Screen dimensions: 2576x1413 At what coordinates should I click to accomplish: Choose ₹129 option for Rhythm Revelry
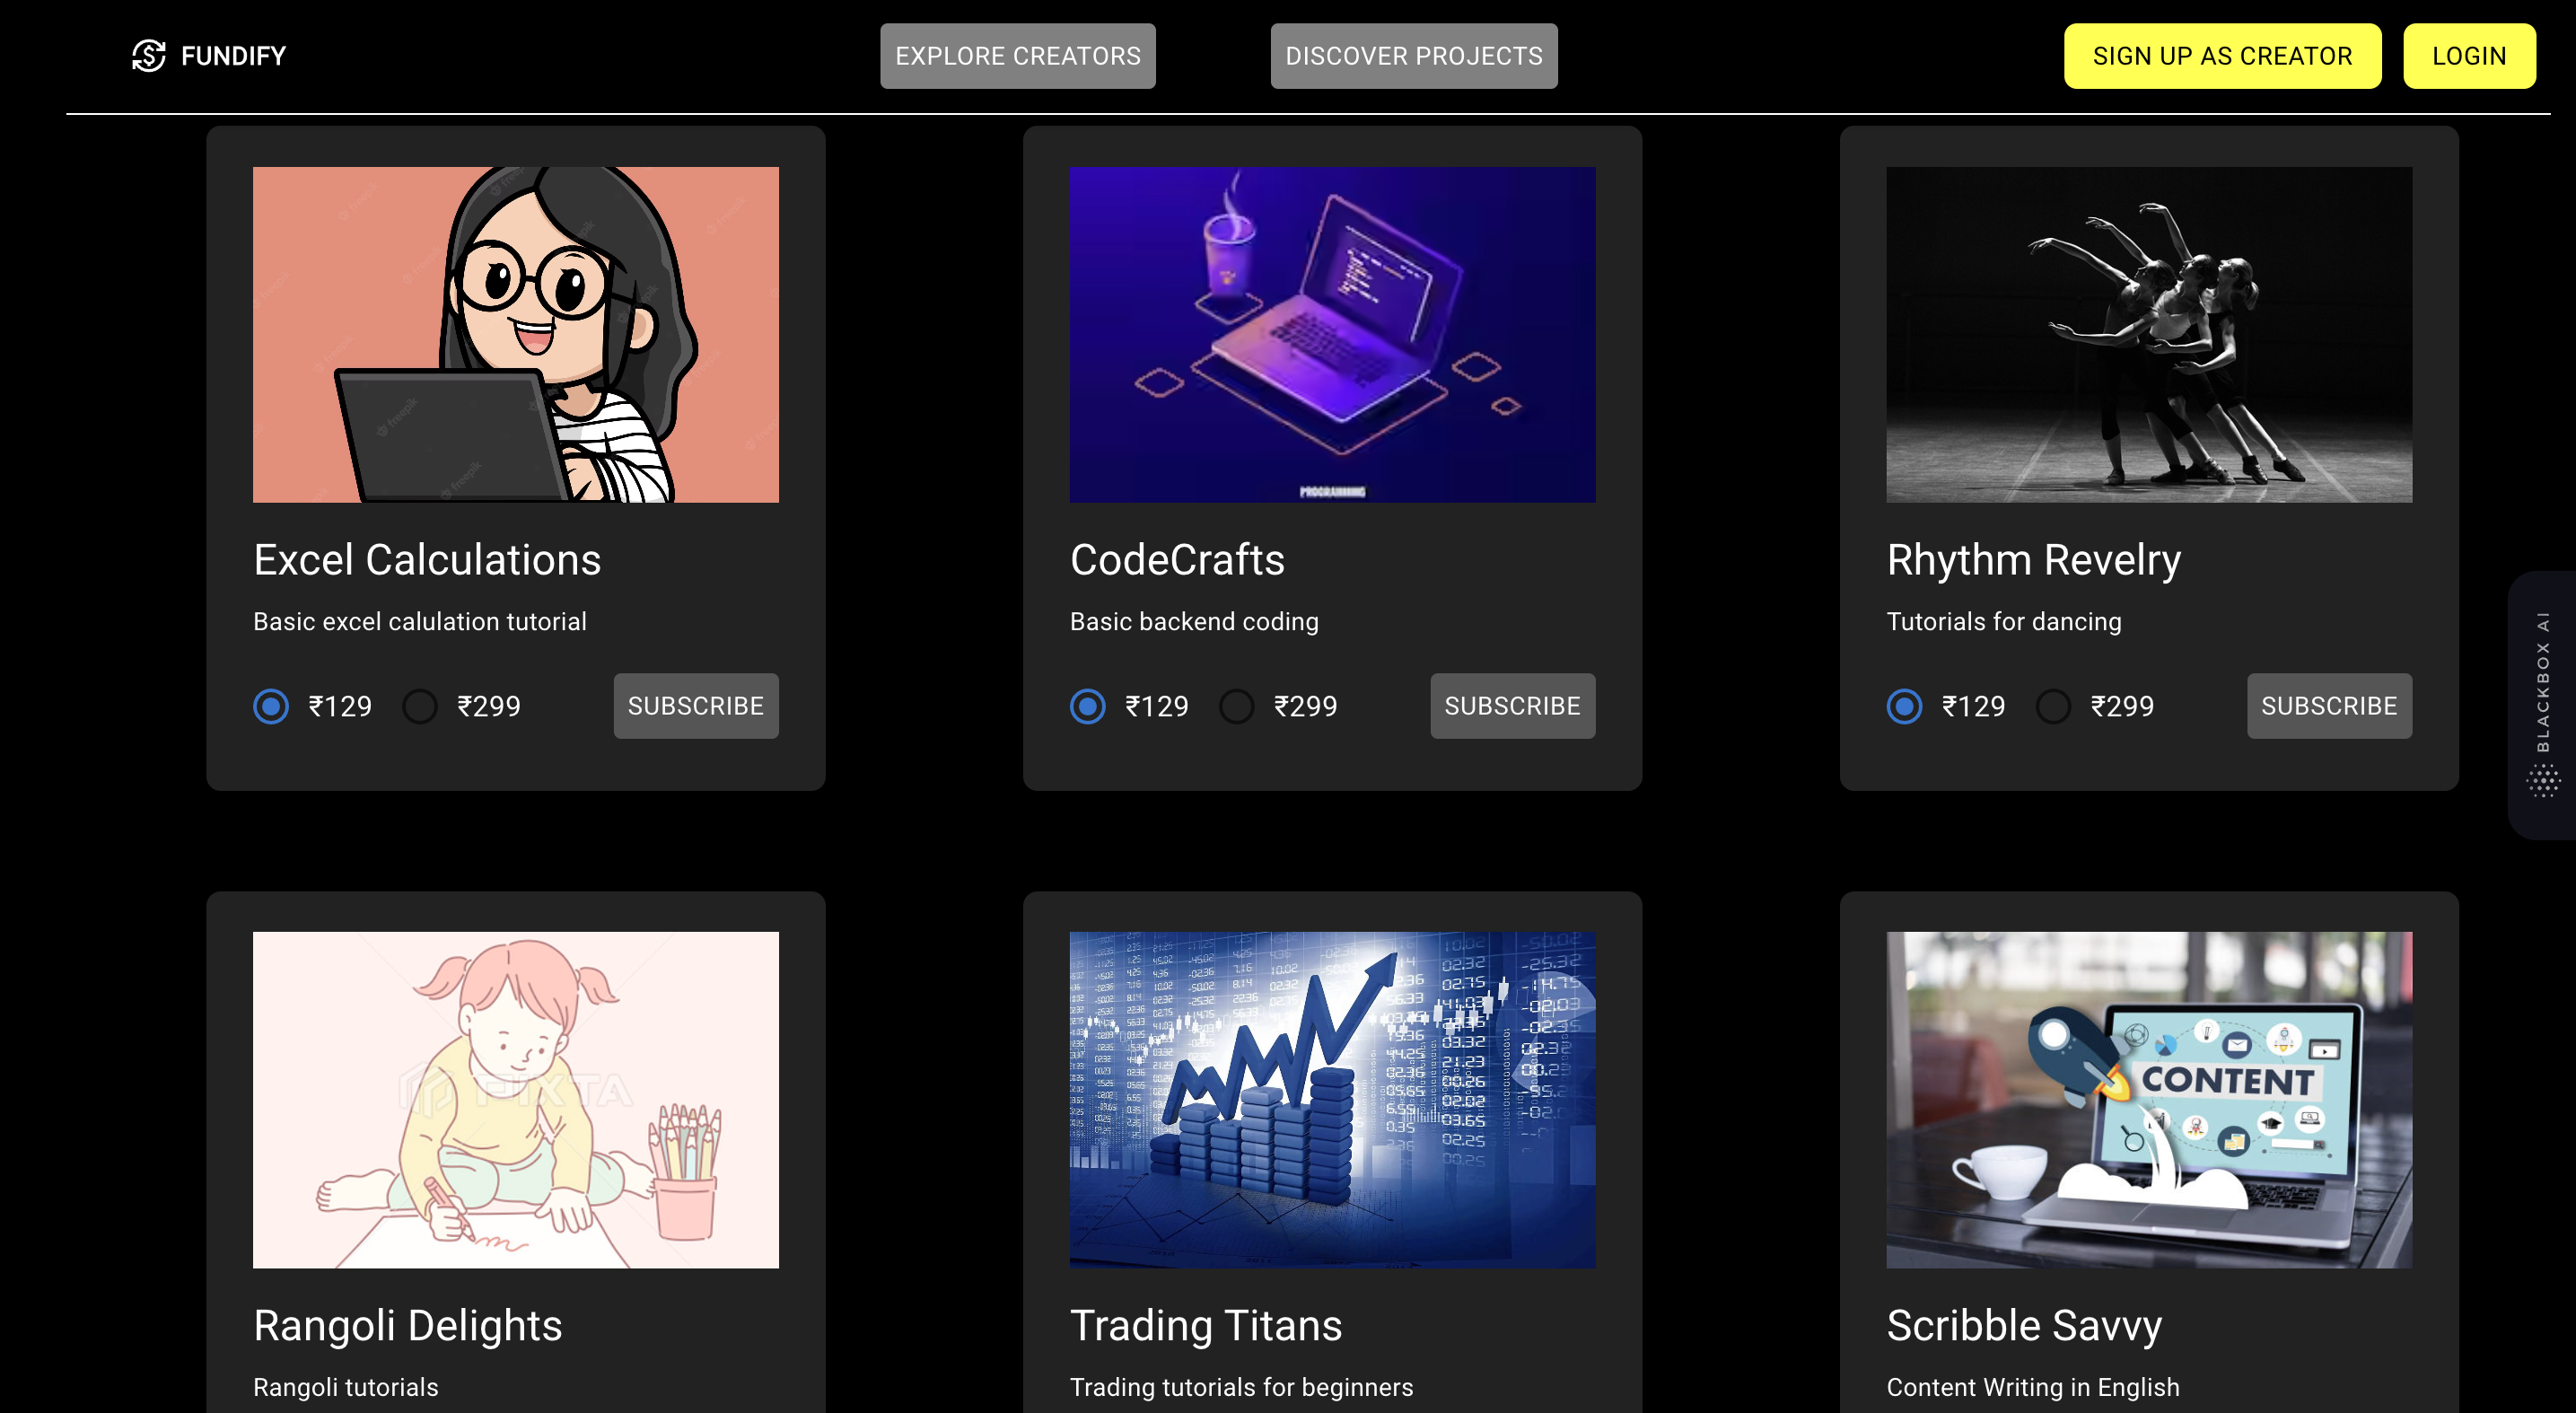tap(1905, 706)
